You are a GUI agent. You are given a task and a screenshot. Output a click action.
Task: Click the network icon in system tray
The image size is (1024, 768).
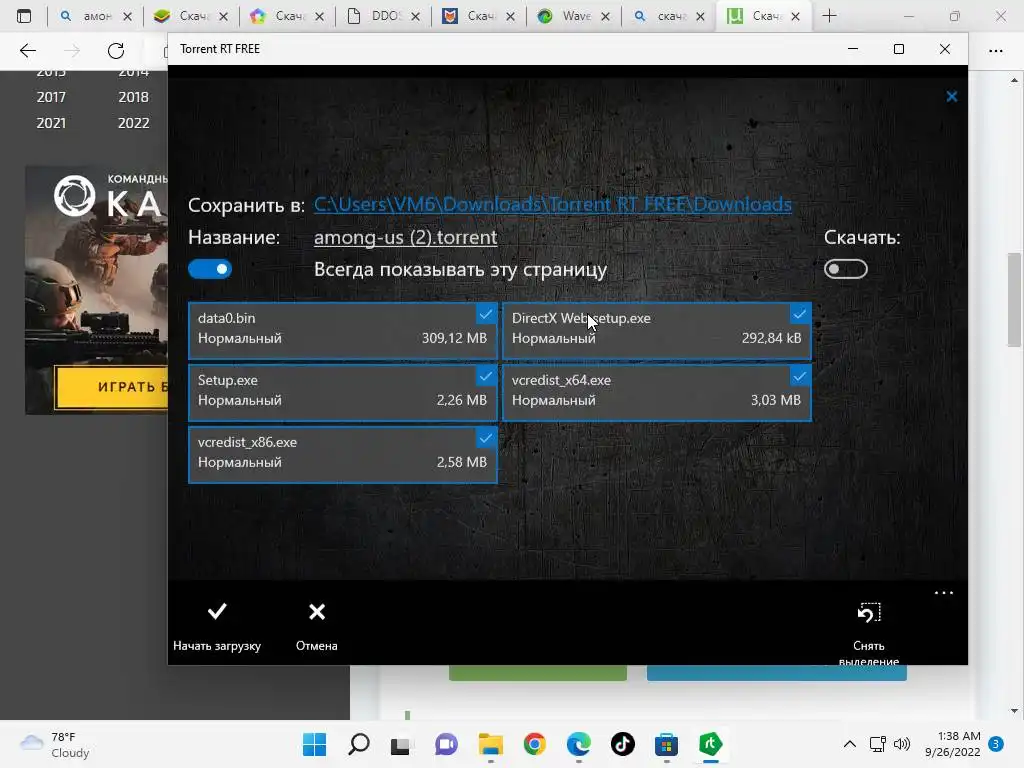pyautogui.click(x=878, y=744)
